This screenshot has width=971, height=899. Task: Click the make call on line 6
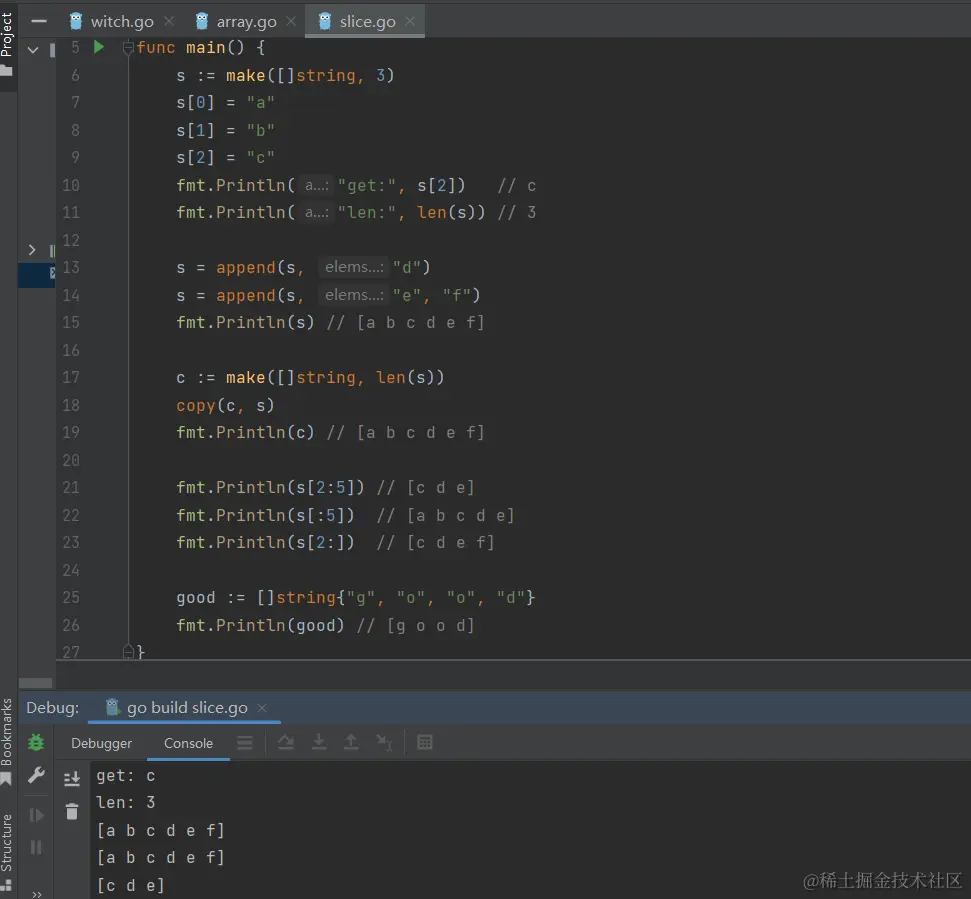click(x=245, y=76)
